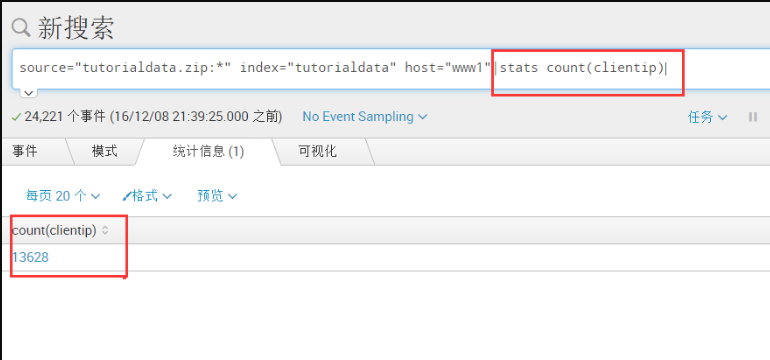770x360 pixels.
Task: Click the 24,221 个事件 status text
Action: [65, 117]
